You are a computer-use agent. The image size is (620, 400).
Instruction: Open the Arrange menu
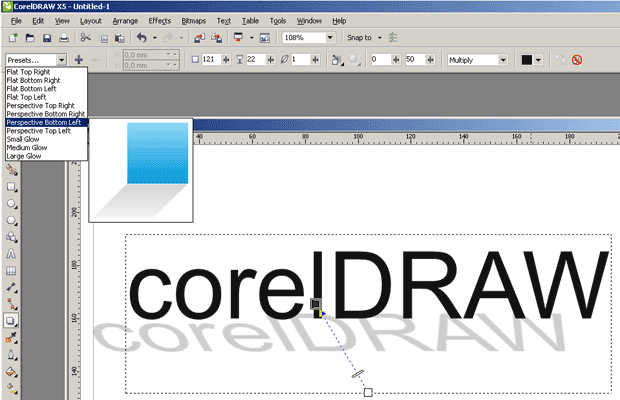pyautogui.click(x=125, y=21)
